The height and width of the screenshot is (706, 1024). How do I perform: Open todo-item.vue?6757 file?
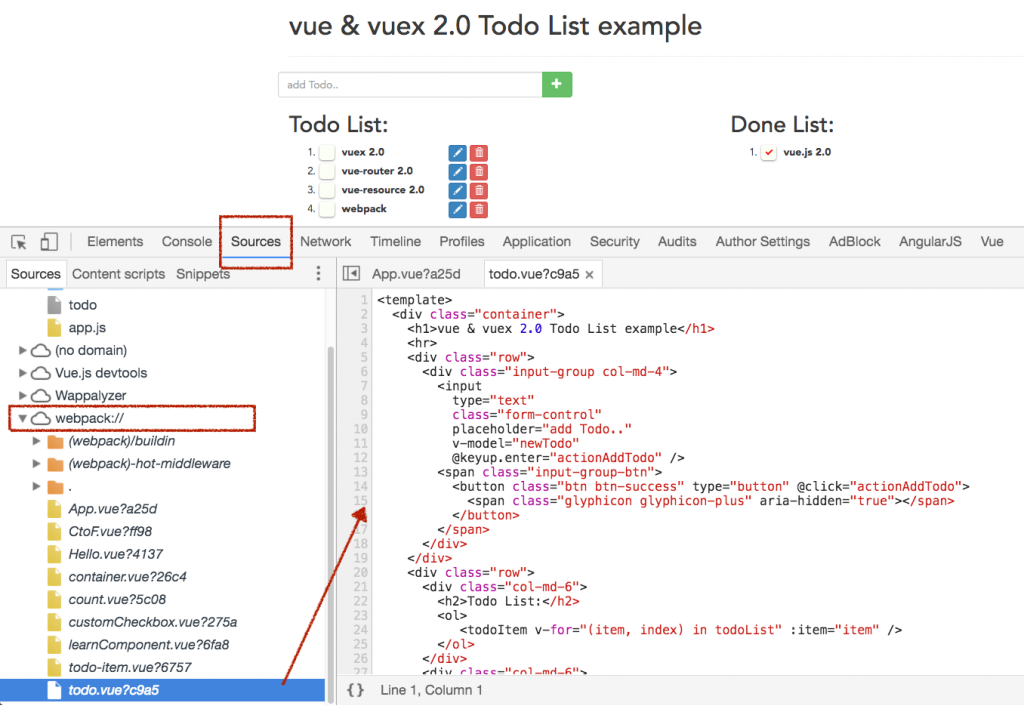pyautogui.click(x=130, y=667)
